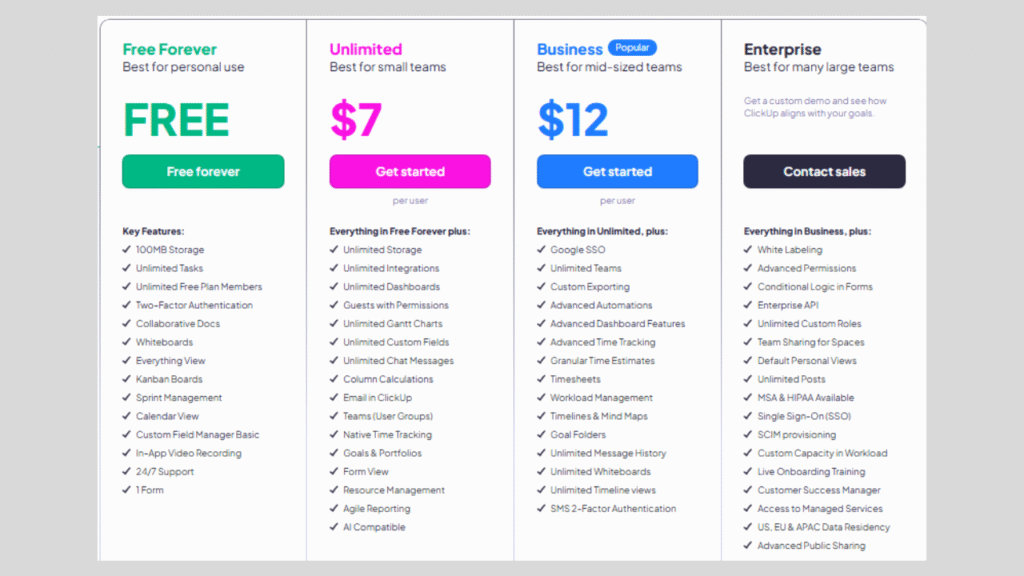
Task: Select the Enterprise plan heading
Action: 782,49
